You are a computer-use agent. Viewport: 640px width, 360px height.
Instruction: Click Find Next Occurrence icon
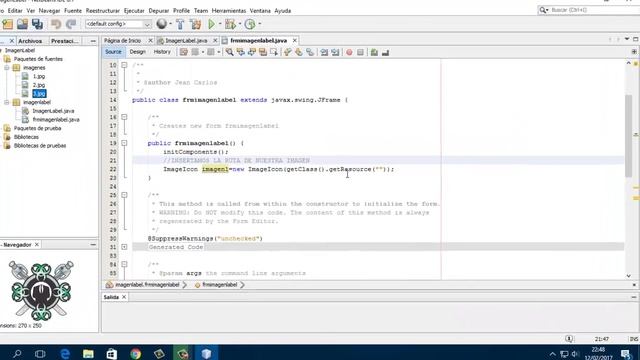(x=252, y=52)
